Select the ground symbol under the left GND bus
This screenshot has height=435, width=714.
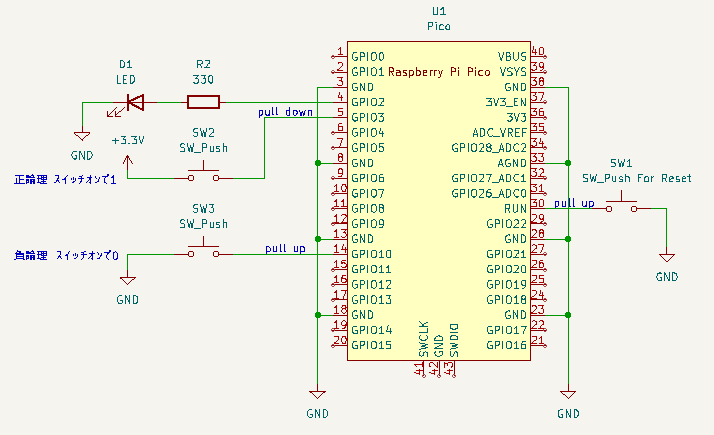[x=317, y=394]
